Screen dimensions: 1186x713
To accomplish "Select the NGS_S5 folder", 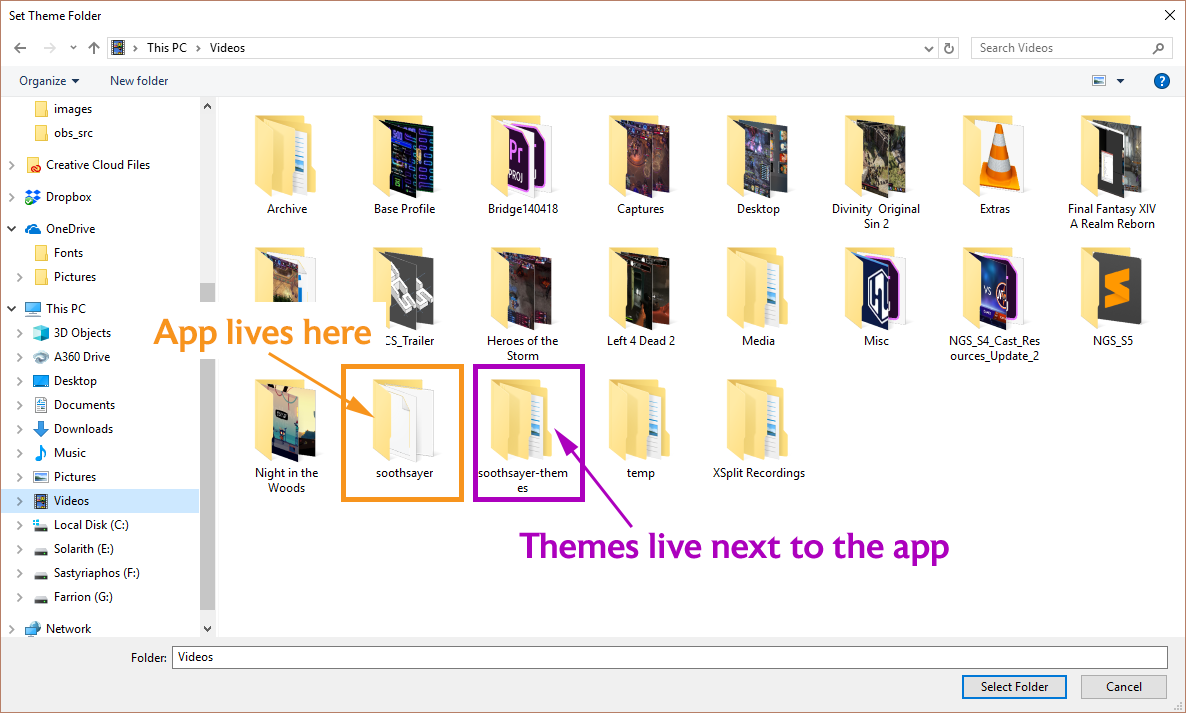I will point(1112,298).
